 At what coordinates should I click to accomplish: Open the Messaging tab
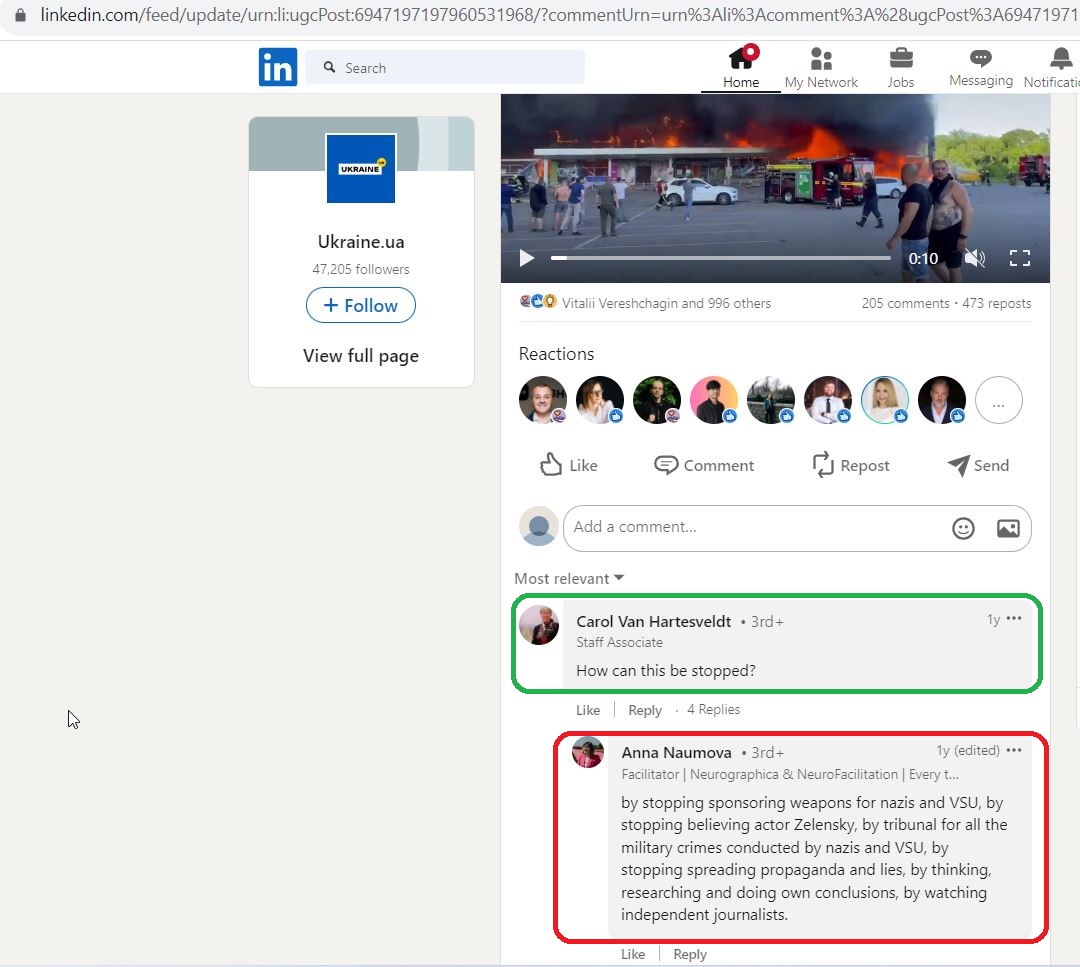coord(981,67)
